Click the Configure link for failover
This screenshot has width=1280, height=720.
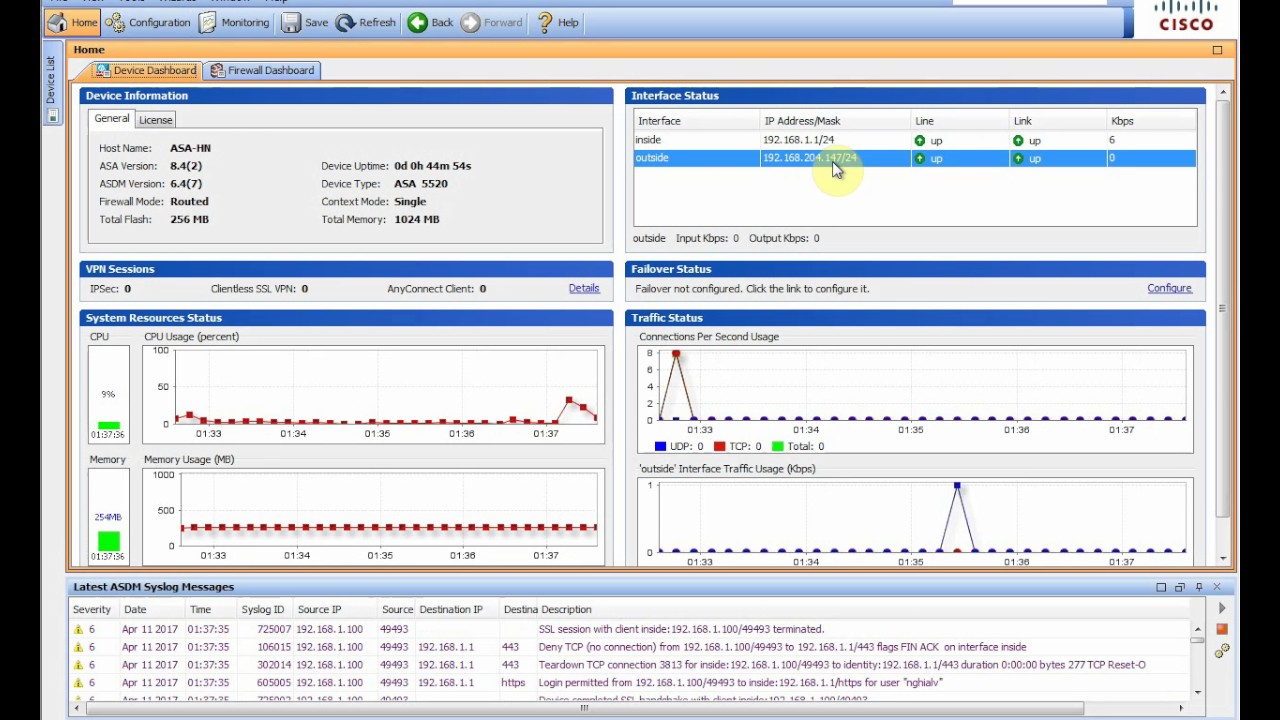pyautogui.click(x=1169, y=288)
